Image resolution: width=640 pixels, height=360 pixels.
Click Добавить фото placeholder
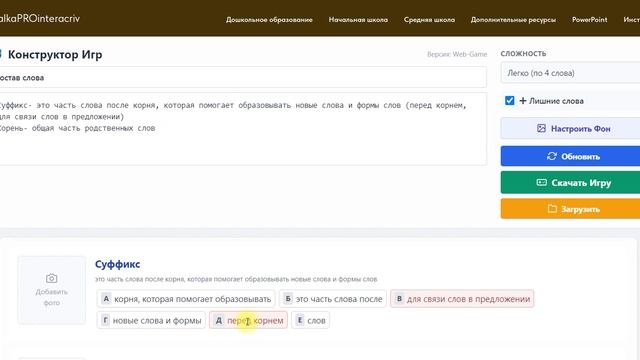click(51, 290)
